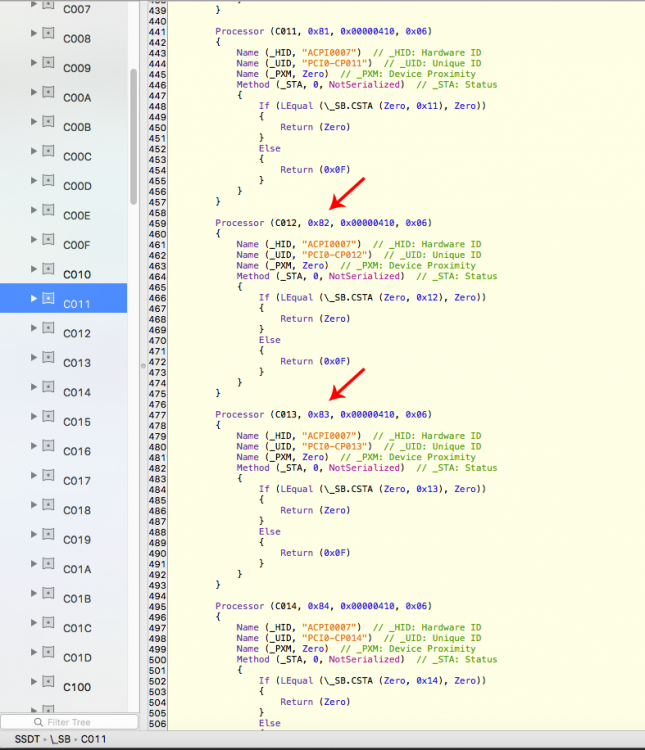
Task: Select the C100 label in tree
Action: click(x=77, y=688)
